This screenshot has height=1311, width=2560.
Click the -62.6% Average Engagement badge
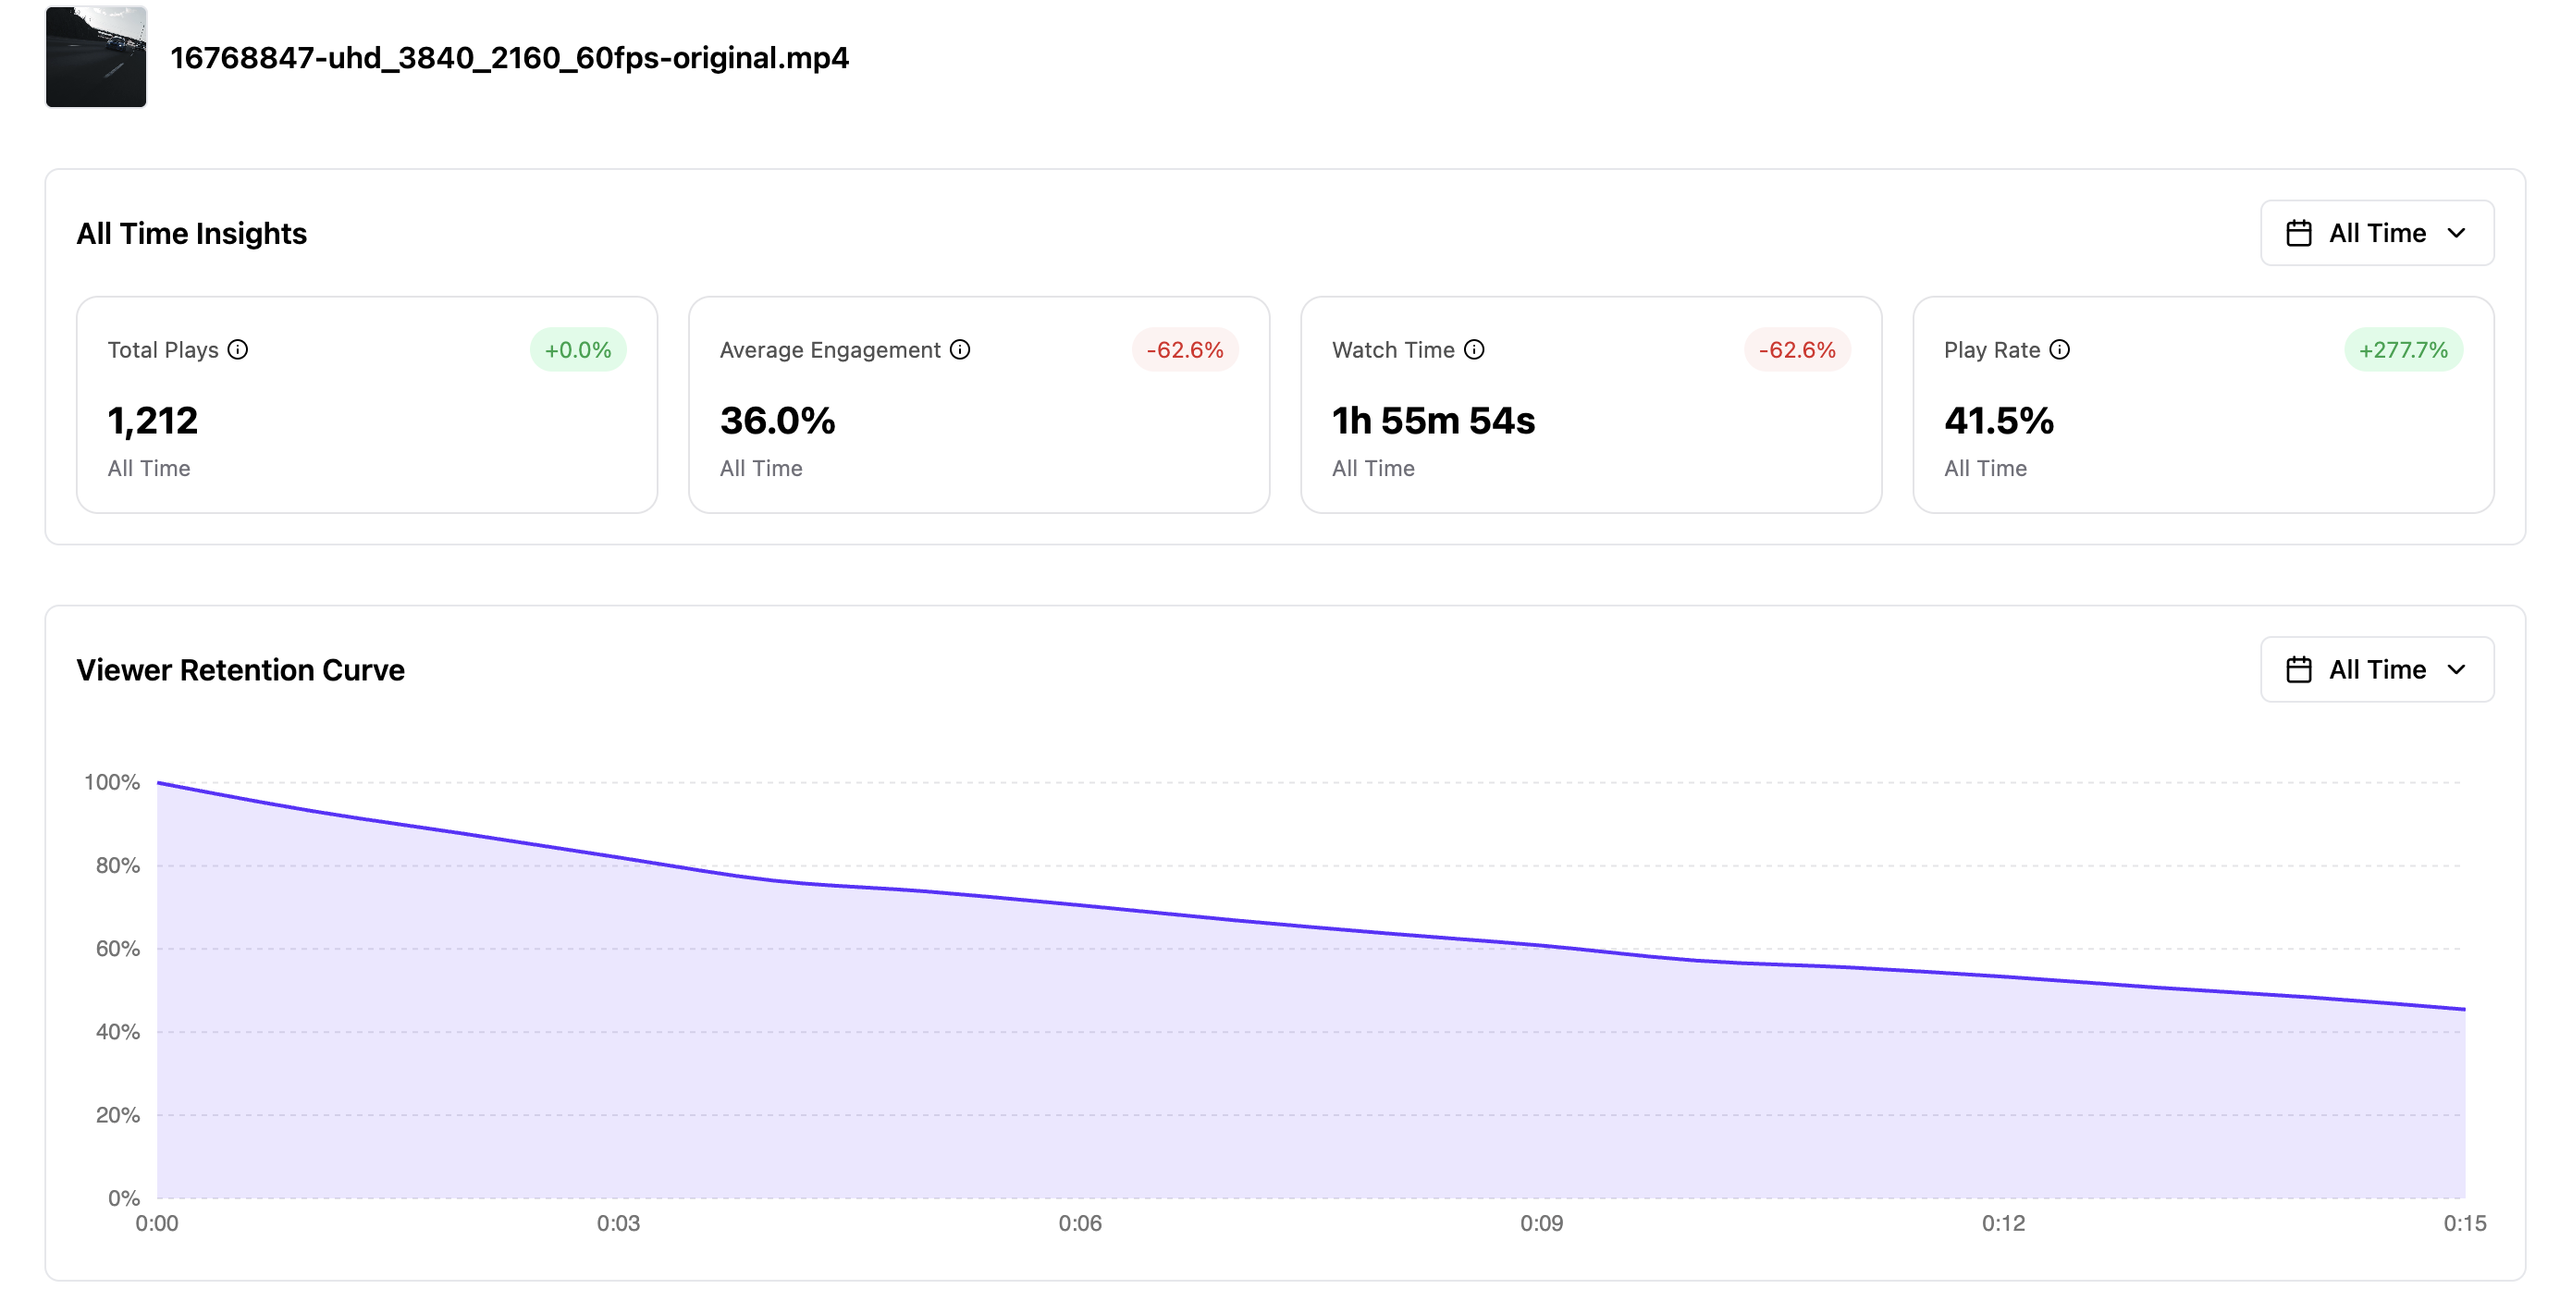[1185, 350]
